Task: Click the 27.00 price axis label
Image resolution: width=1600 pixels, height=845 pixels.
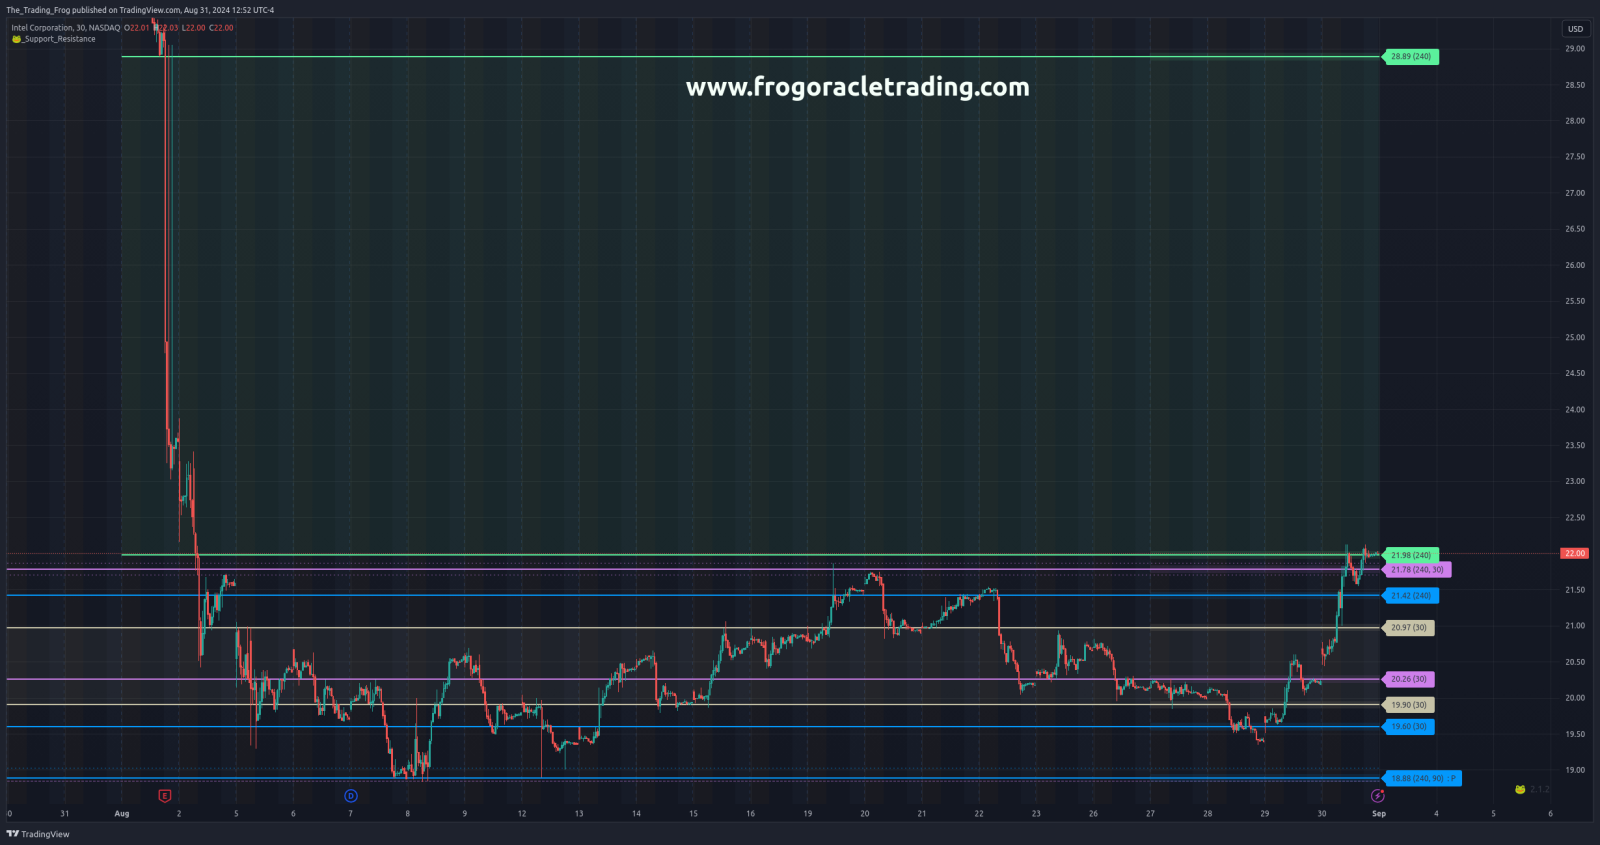Action: tap(1574, 193)
